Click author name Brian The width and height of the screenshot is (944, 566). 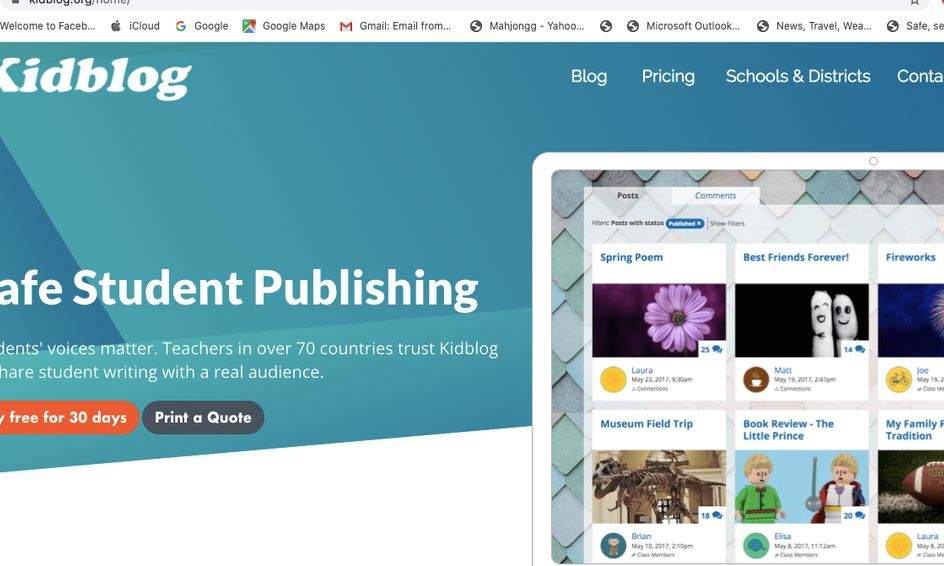[x=641, y=536]
